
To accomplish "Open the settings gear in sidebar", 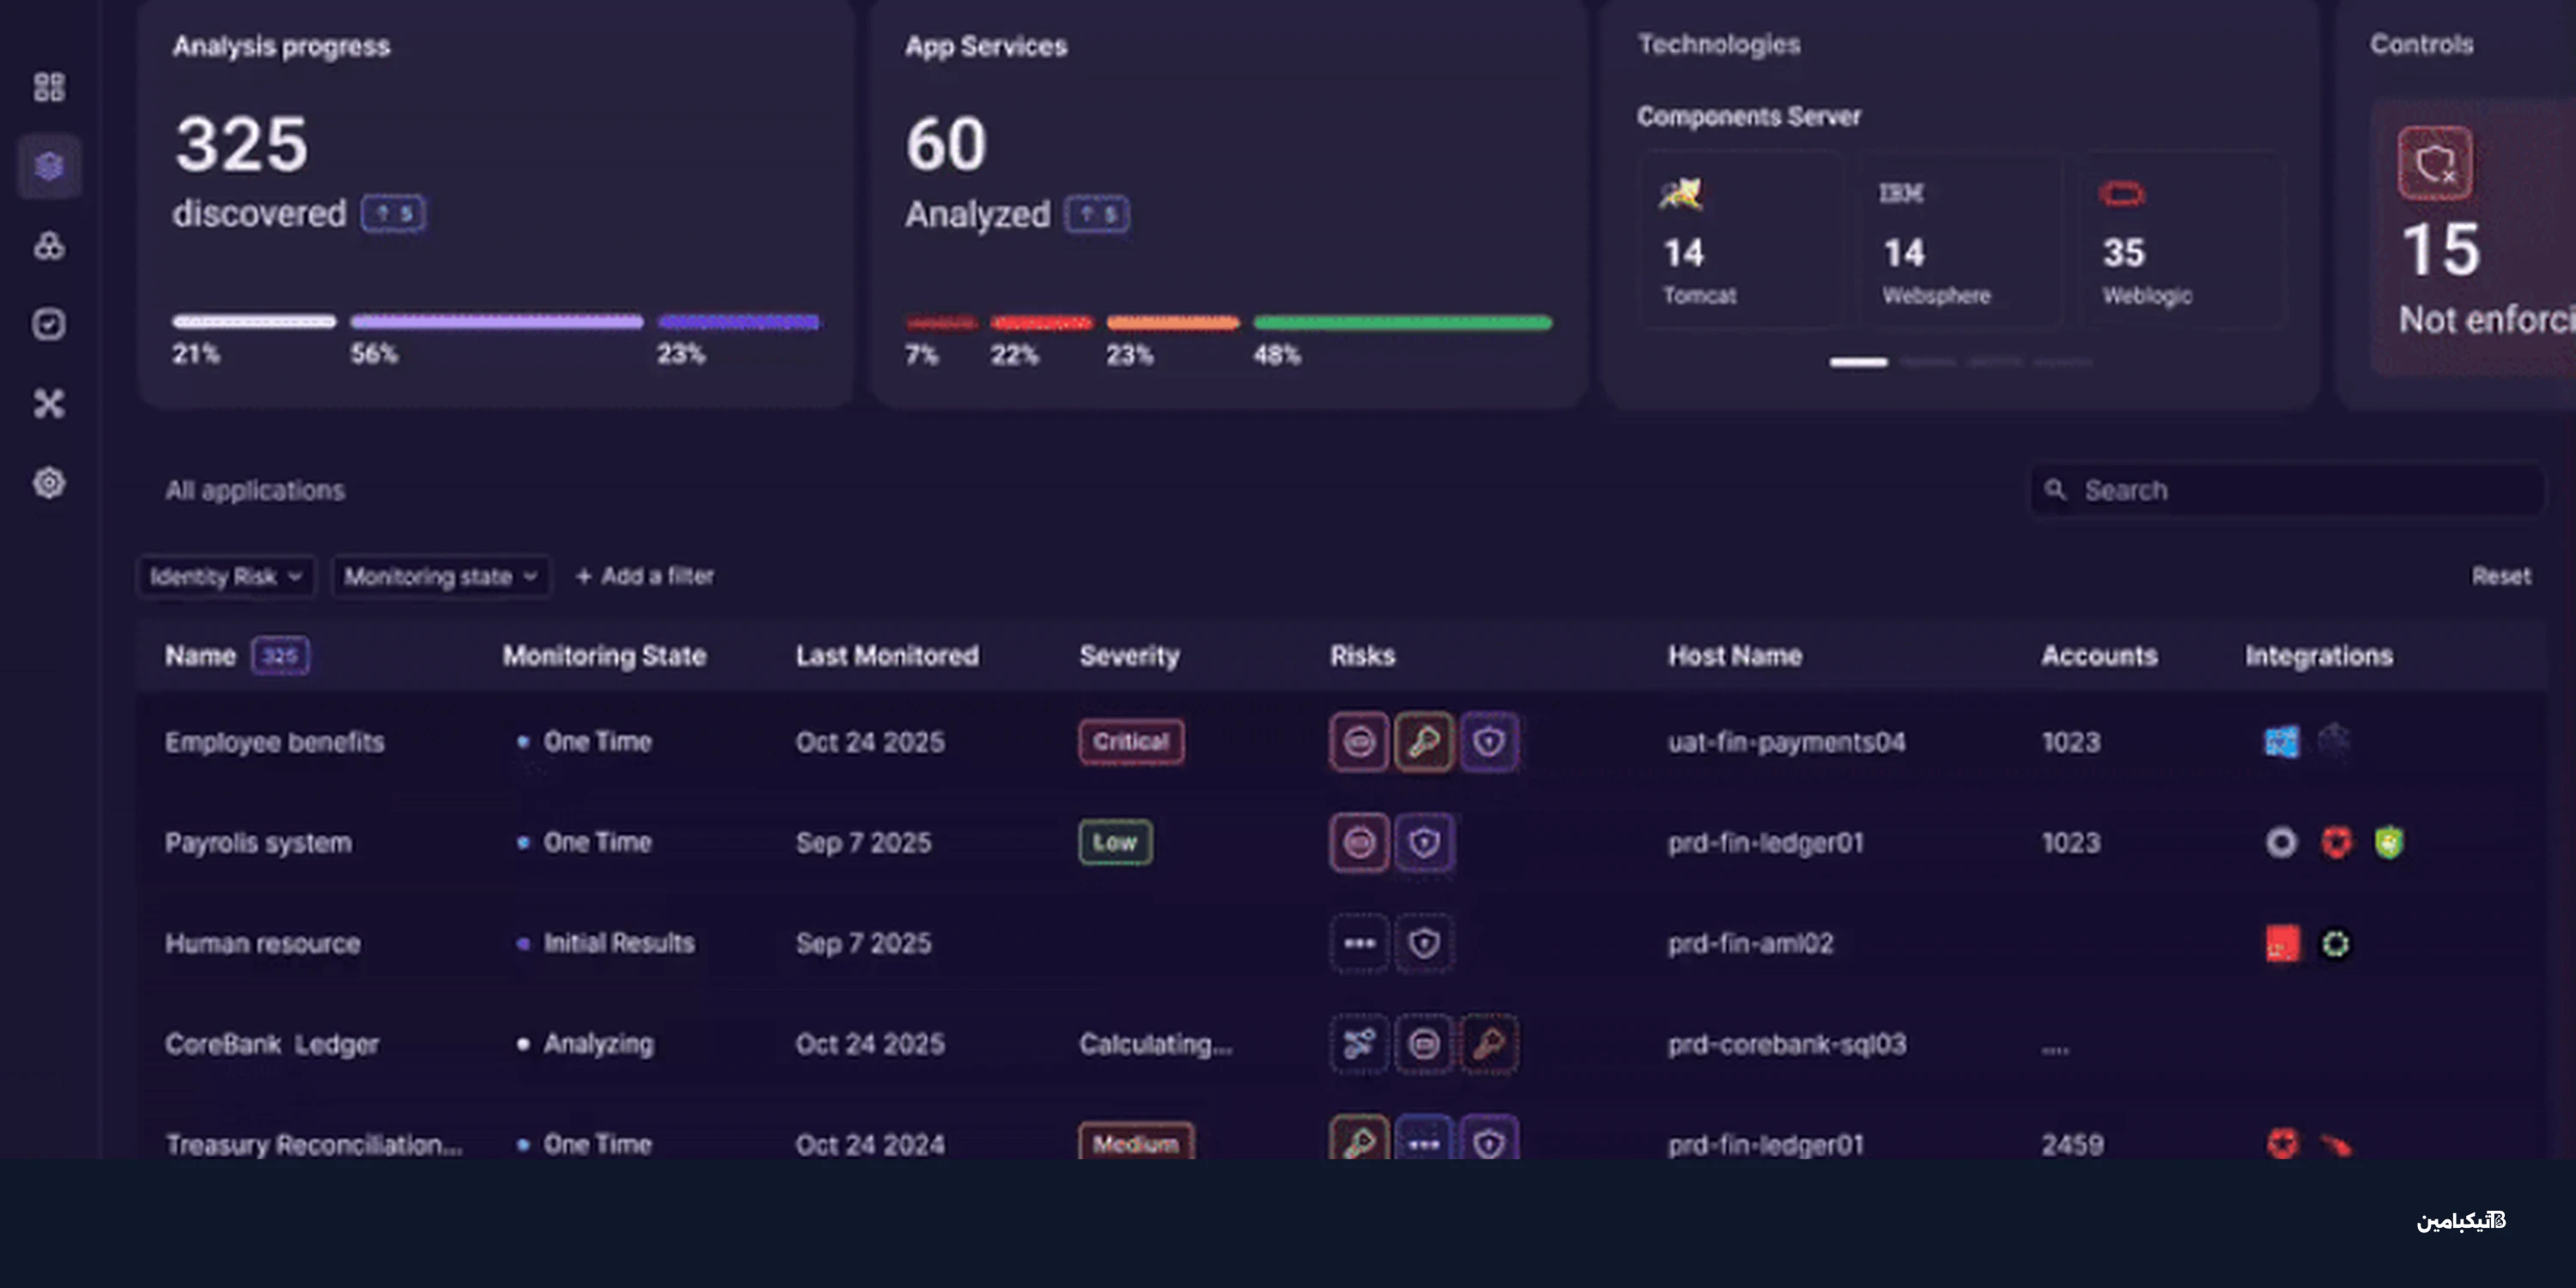I will 49,483.
